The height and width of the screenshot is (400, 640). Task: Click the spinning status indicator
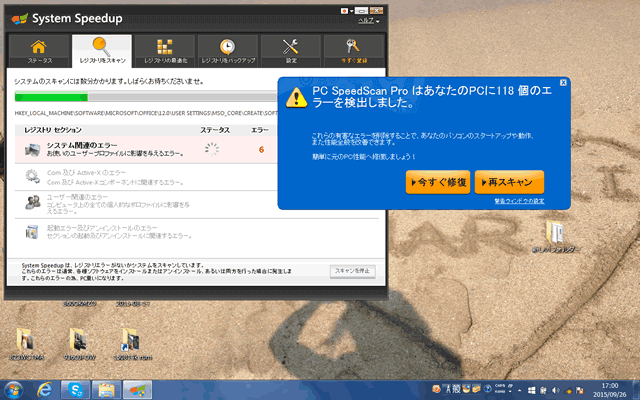tap(212, 149)
